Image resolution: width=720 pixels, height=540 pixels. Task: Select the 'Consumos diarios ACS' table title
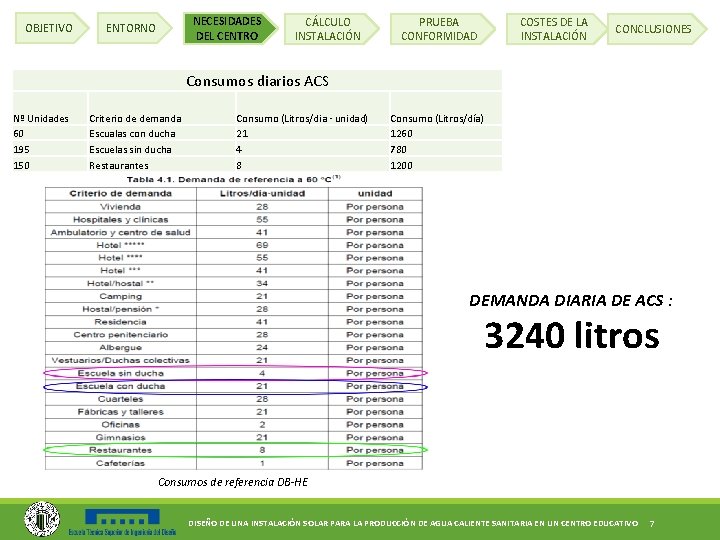pos(257,81)
